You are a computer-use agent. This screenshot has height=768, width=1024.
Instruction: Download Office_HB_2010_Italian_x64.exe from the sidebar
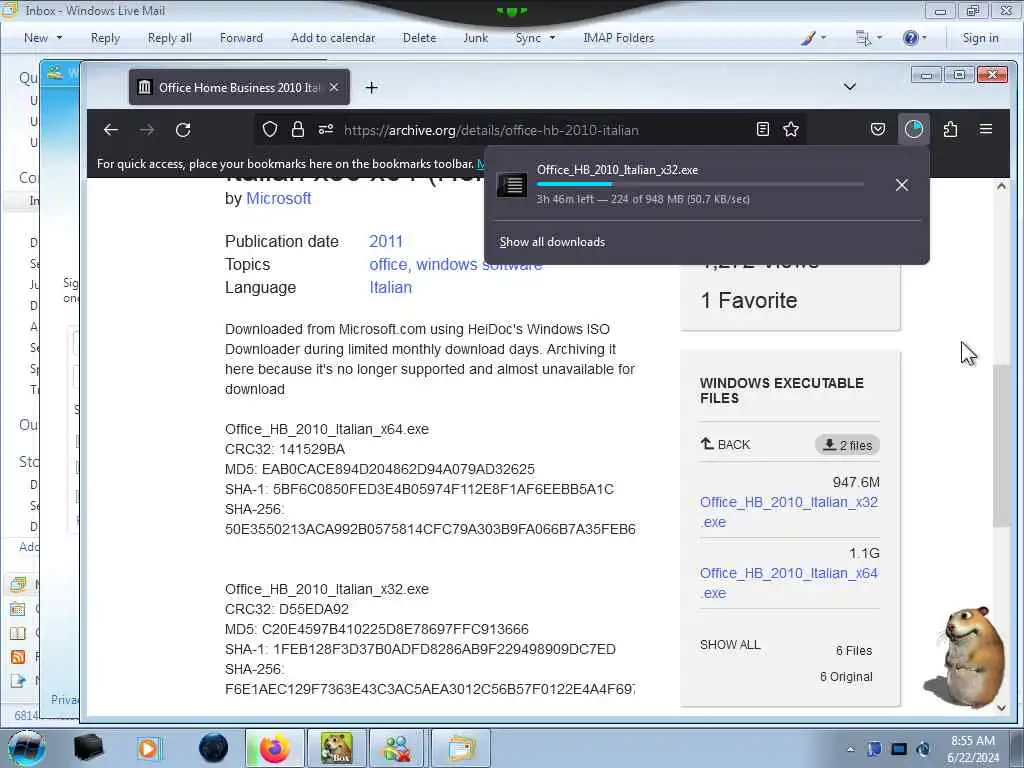789,583
